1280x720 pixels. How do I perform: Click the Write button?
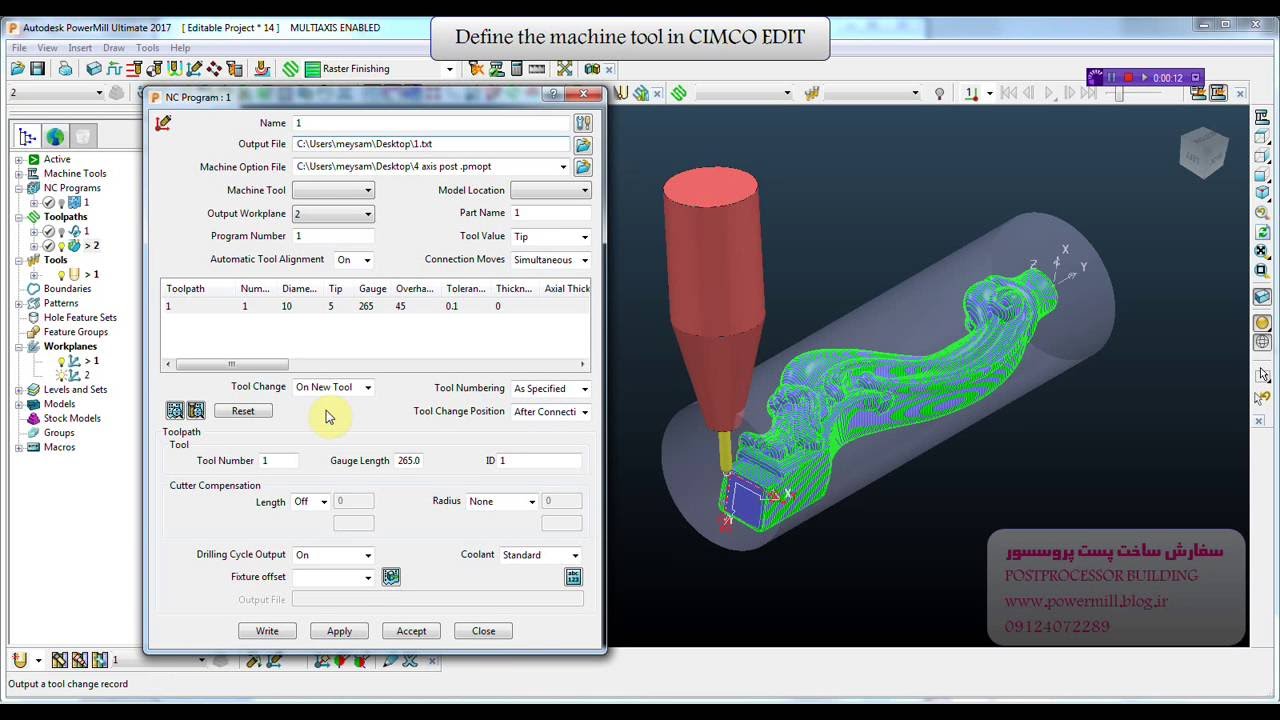pos(267,631)
